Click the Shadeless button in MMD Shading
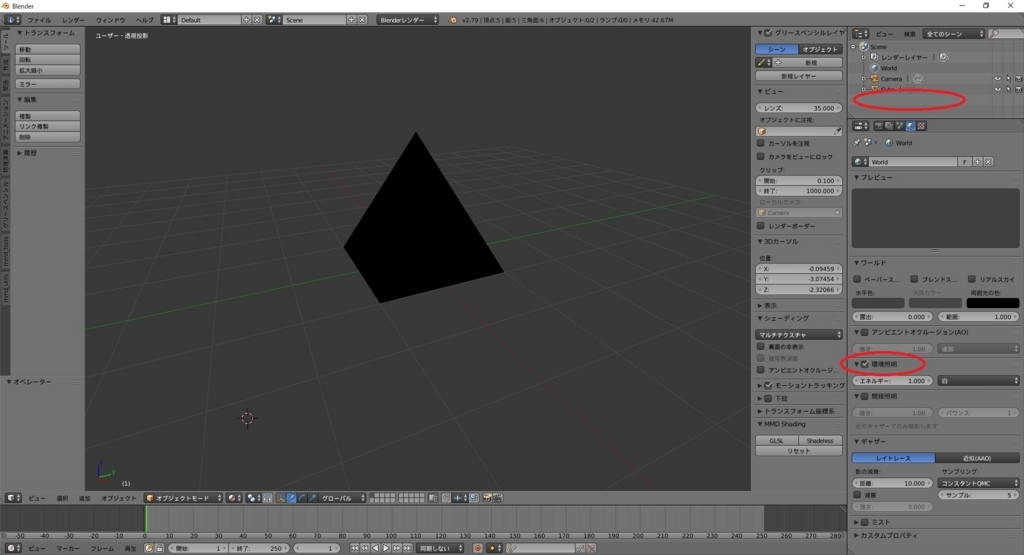This screenshot has height=555, width=1024. (x=820, y=441)
